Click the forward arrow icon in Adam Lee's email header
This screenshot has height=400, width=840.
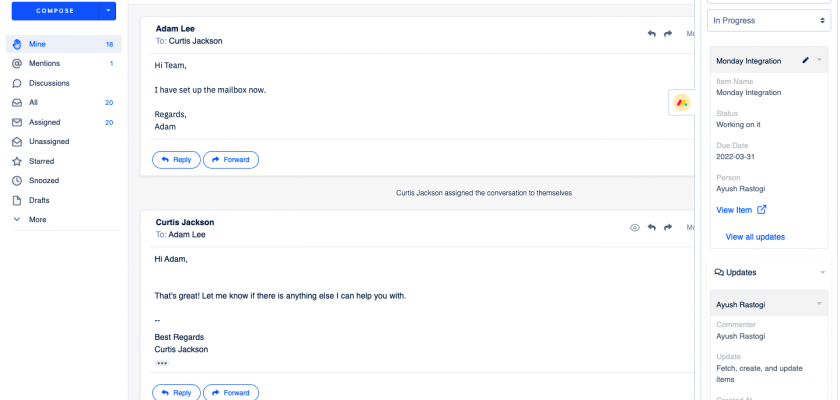pos(668,34)
